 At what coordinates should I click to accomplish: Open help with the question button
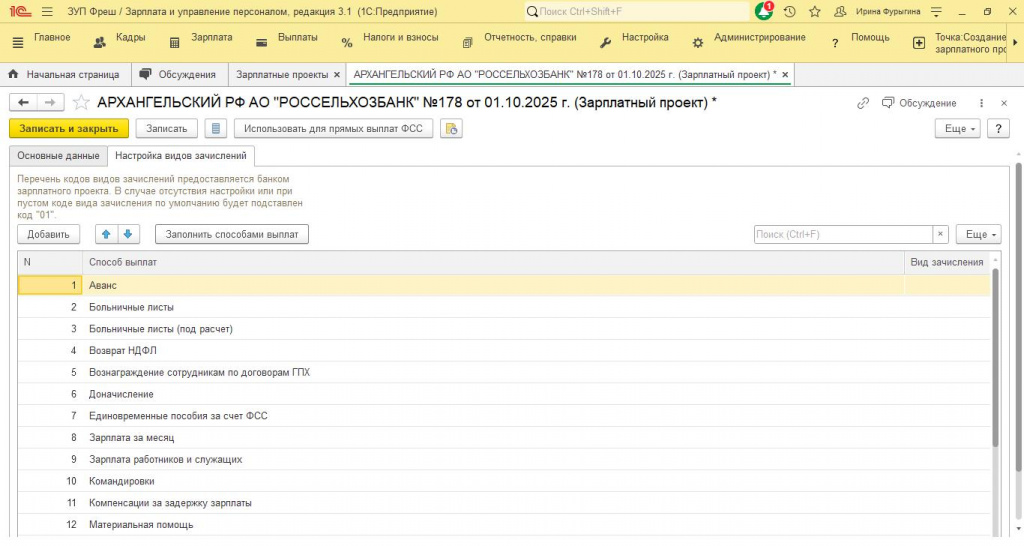[998, 129]
